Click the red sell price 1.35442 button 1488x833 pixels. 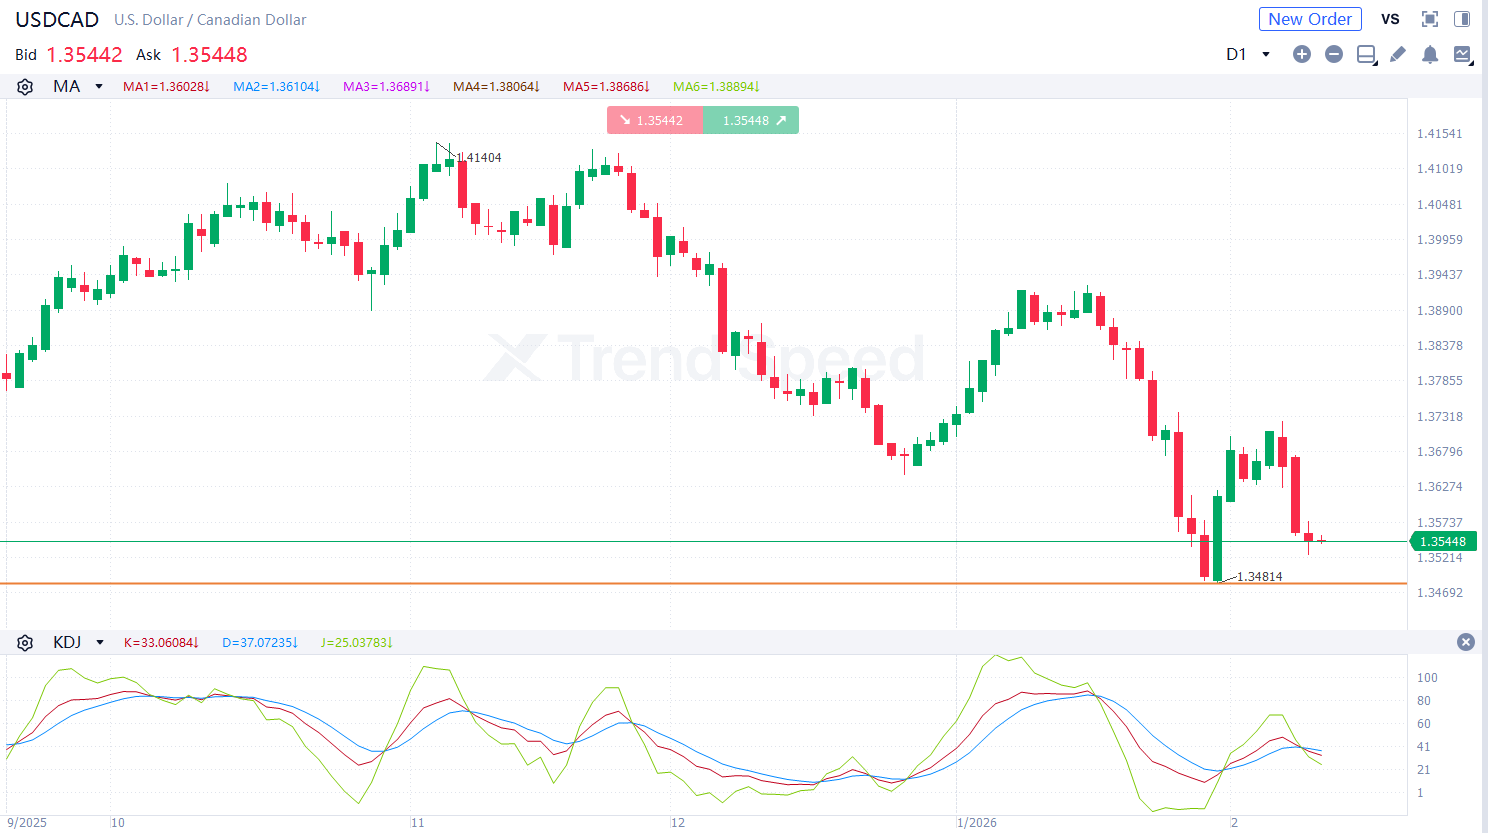pyautogui.click(x=654, y=120)
